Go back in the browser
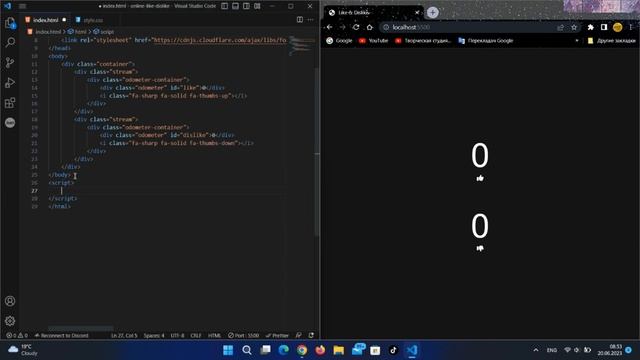 point(330,27)
